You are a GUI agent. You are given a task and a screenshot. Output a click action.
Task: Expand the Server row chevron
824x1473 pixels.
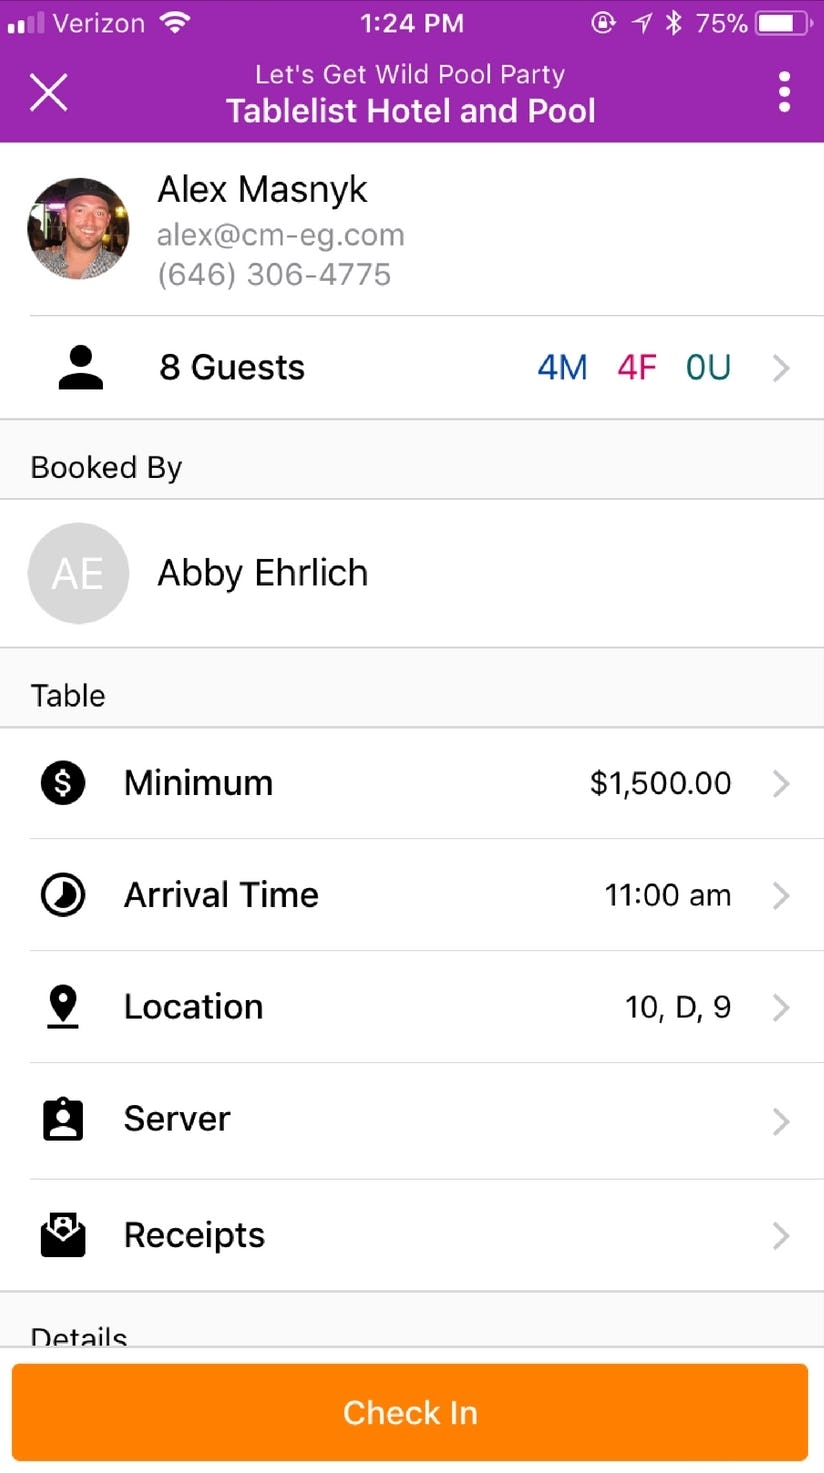point(781,1121)
